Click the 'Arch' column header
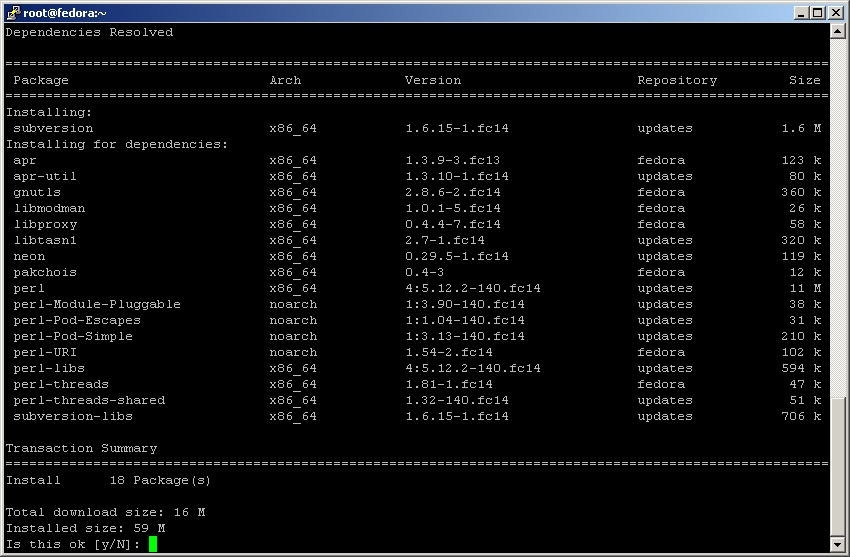Image resolution: width=850 pixels, height=557 pixels. coord(285,80)
